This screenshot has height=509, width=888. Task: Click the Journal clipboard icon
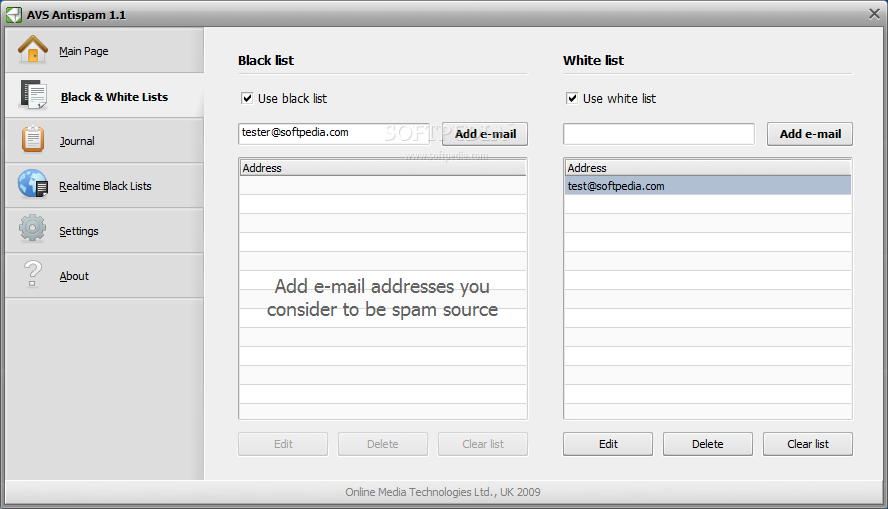[x=33, y=139]
